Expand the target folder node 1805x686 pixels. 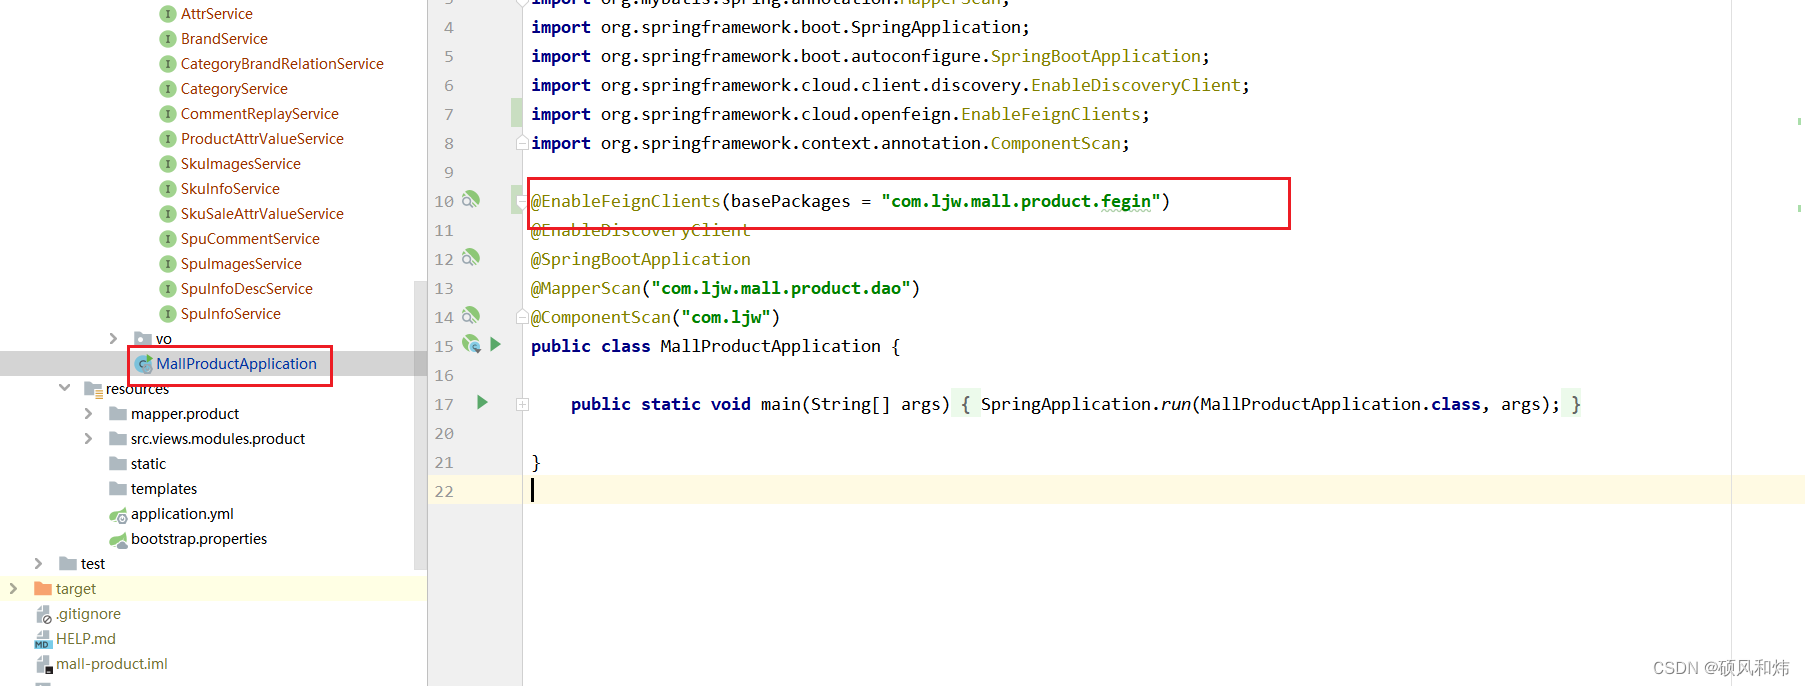(x=13, y=589)
